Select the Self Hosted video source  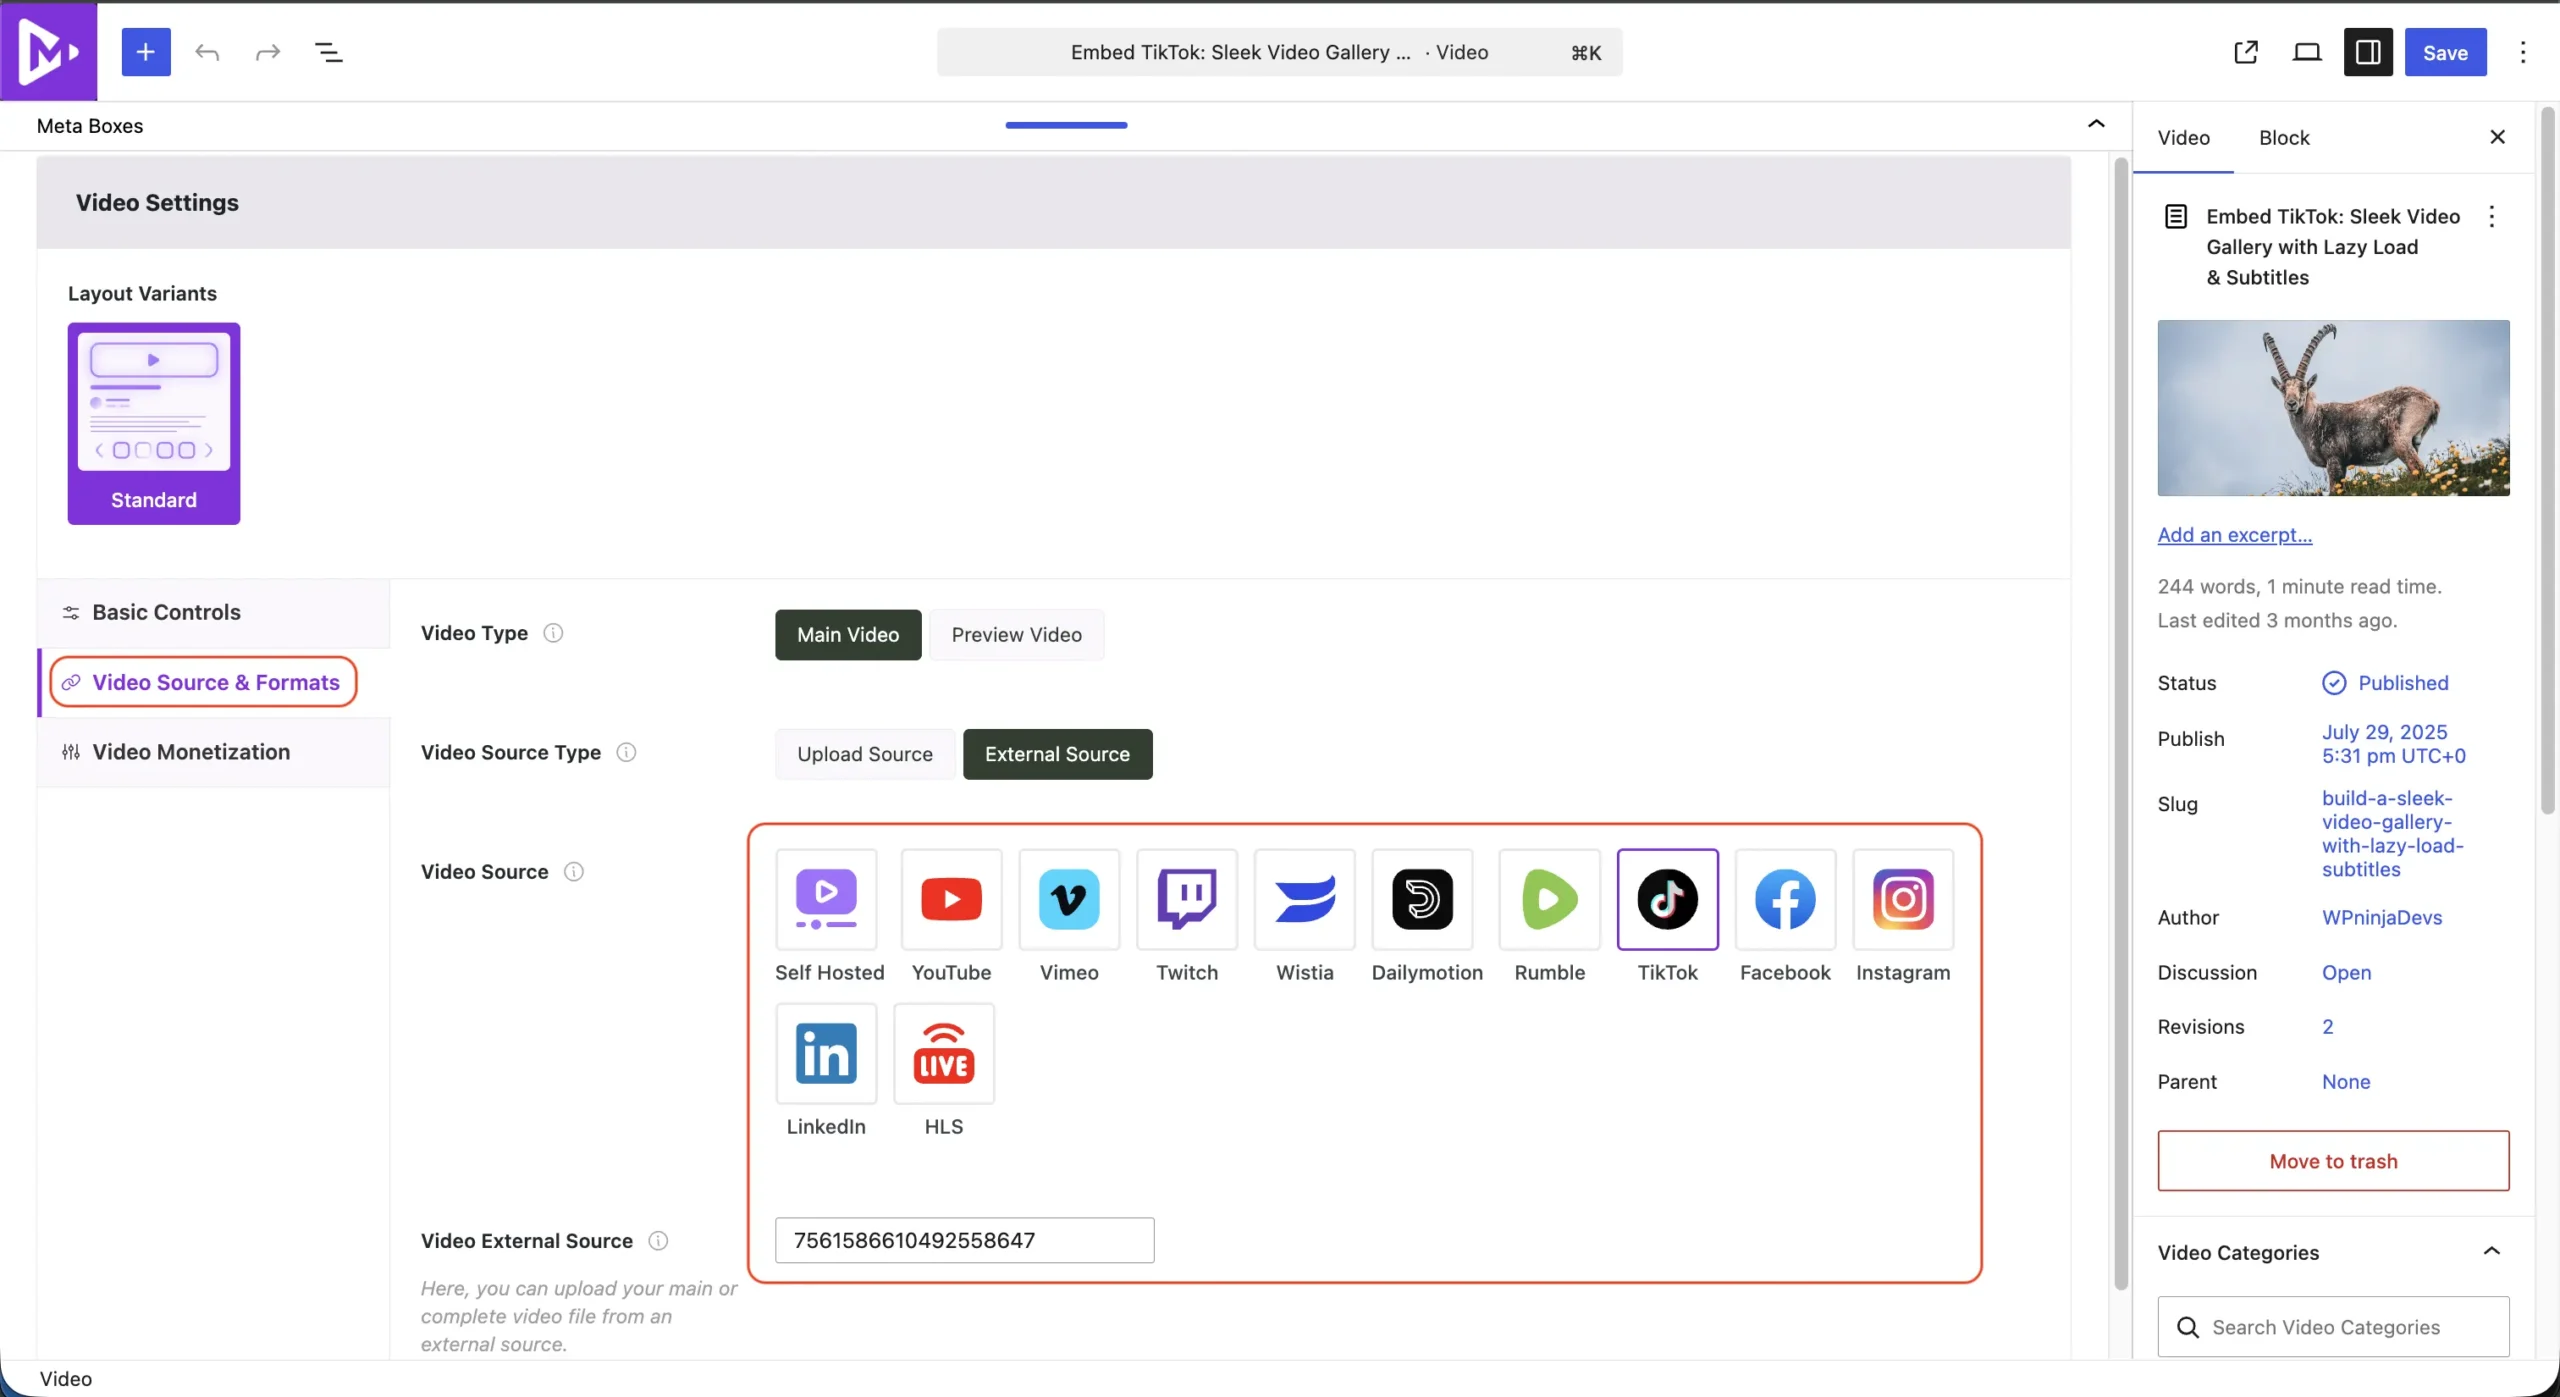point(827,899)
